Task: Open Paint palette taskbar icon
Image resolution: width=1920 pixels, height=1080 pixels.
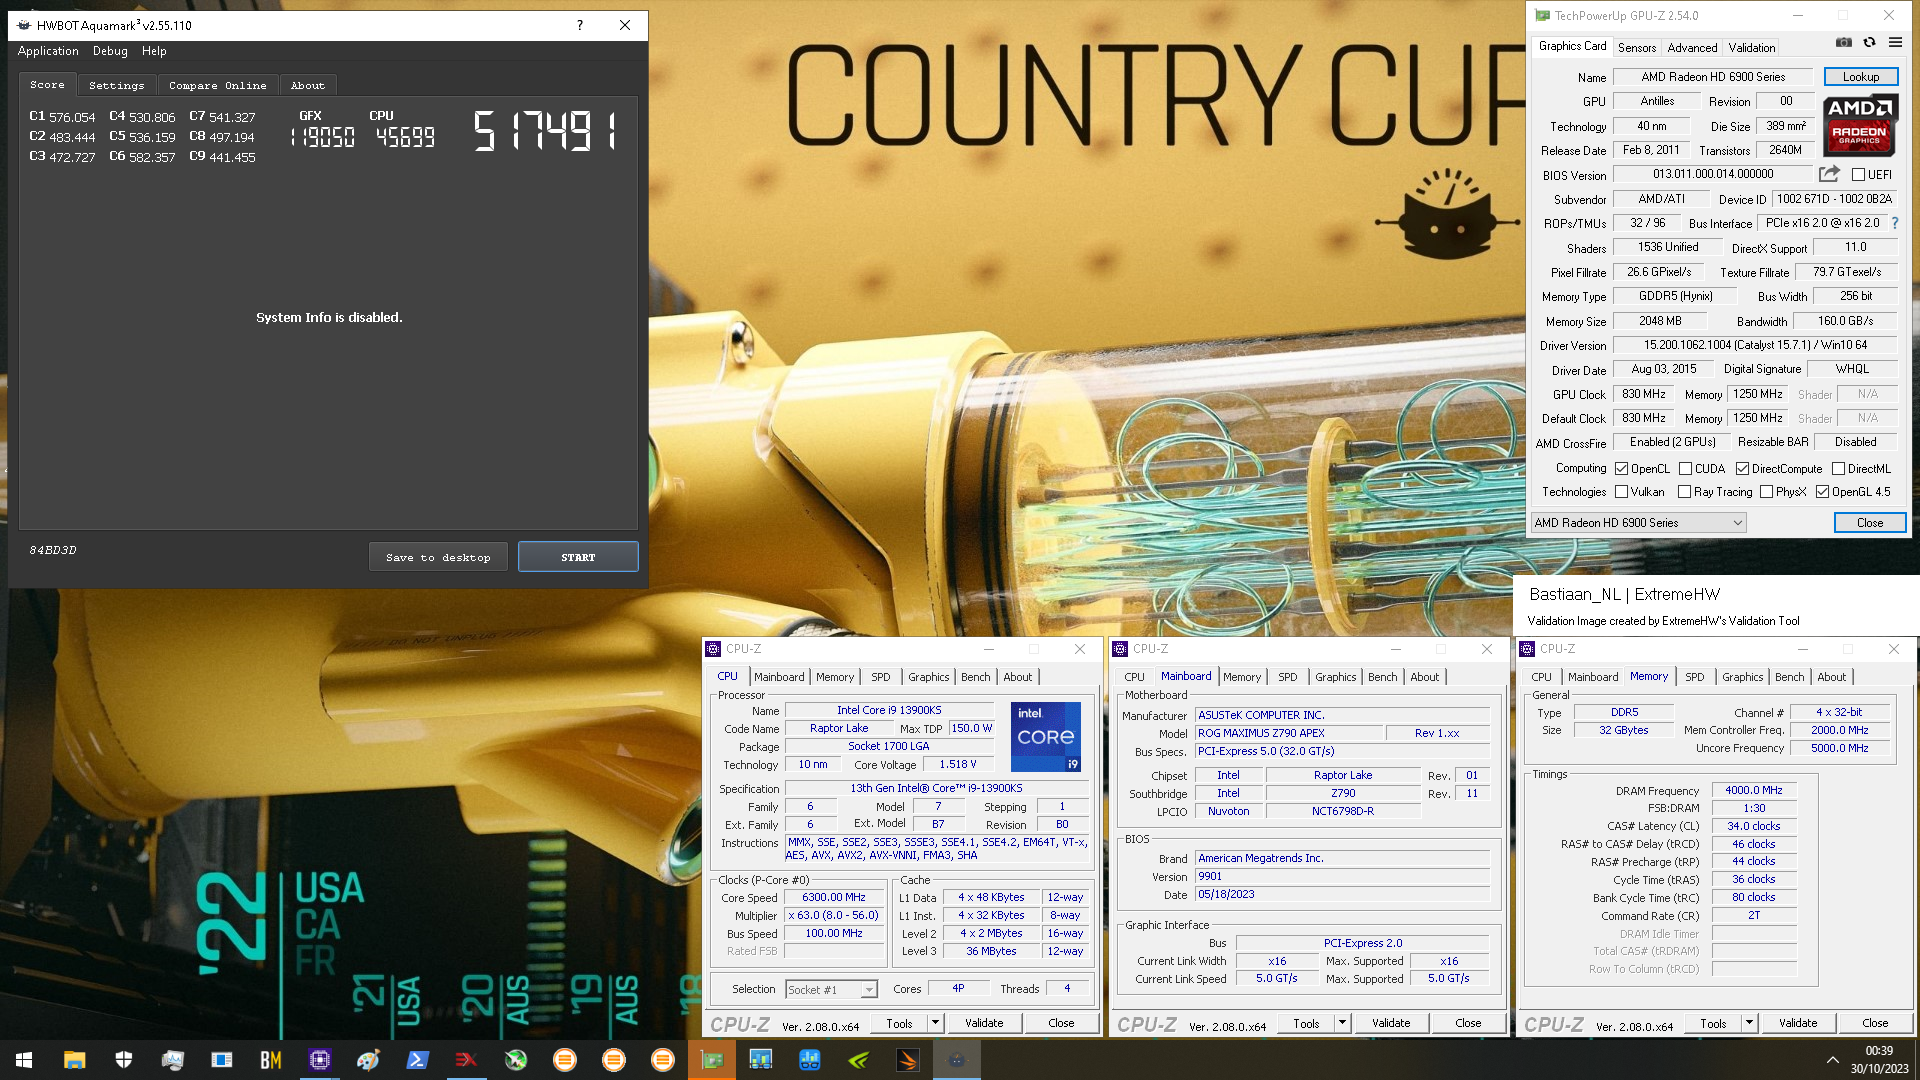Action: click(x=368, y=1060)
